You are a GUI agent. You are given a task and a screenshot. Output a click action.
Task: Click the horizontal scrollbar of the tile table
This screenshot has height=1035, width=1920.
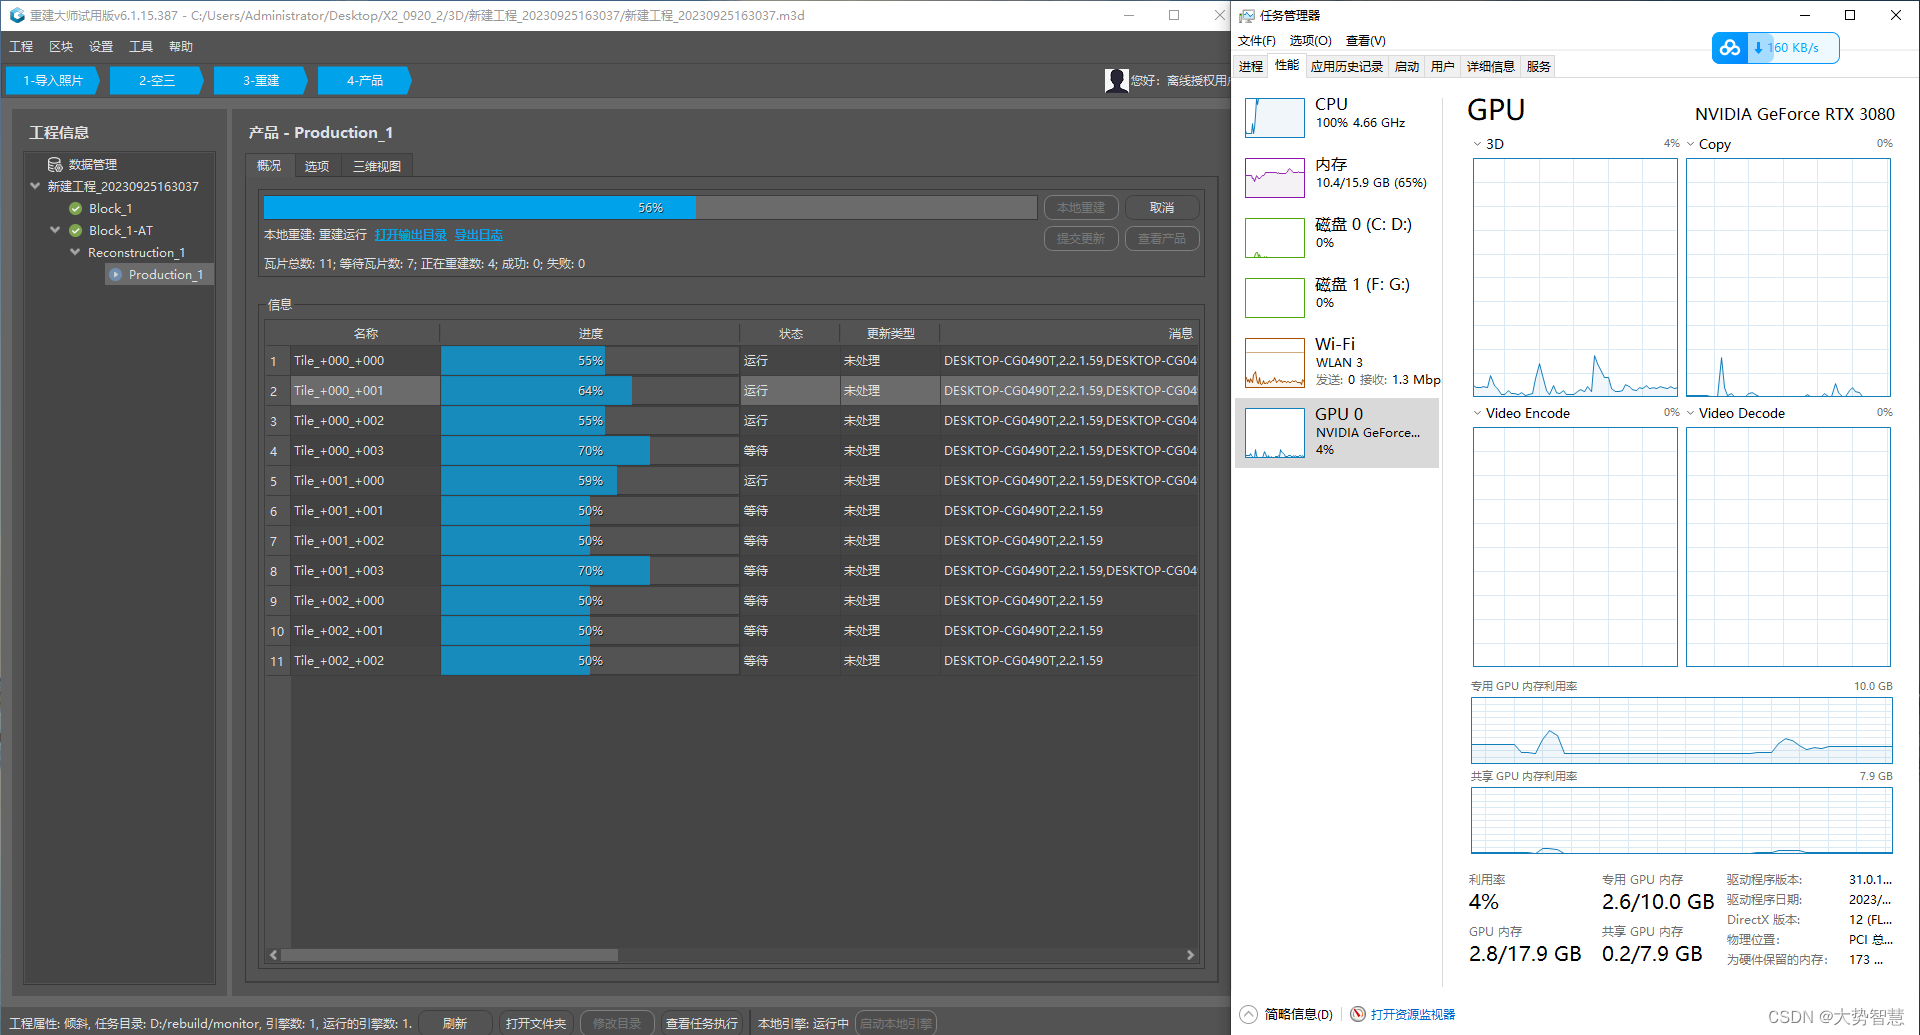tap(450, 955)
